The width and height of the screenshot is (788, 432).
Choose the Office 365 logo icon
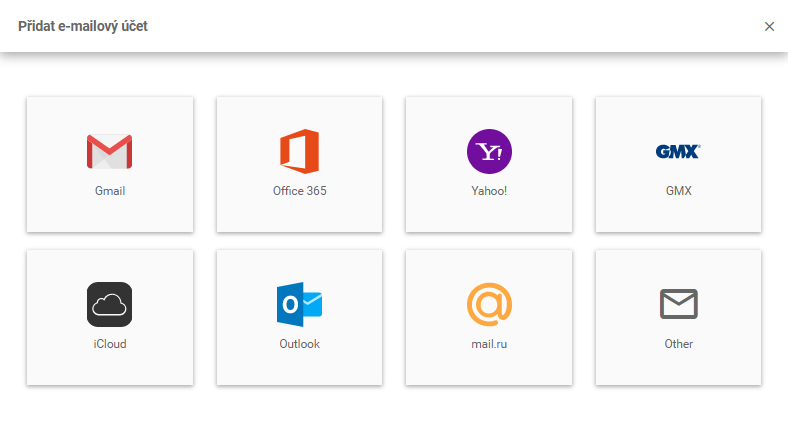pyautogui.click(x=300, y=151)
